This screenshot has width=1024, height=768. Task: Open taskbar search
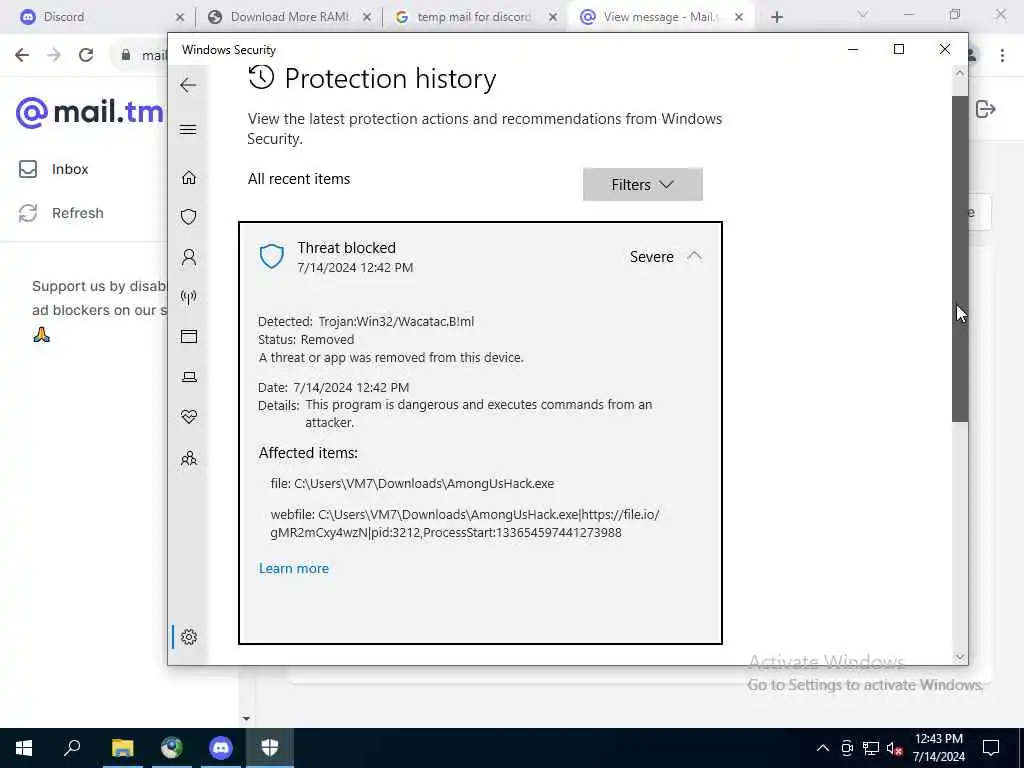click(72, 747)
